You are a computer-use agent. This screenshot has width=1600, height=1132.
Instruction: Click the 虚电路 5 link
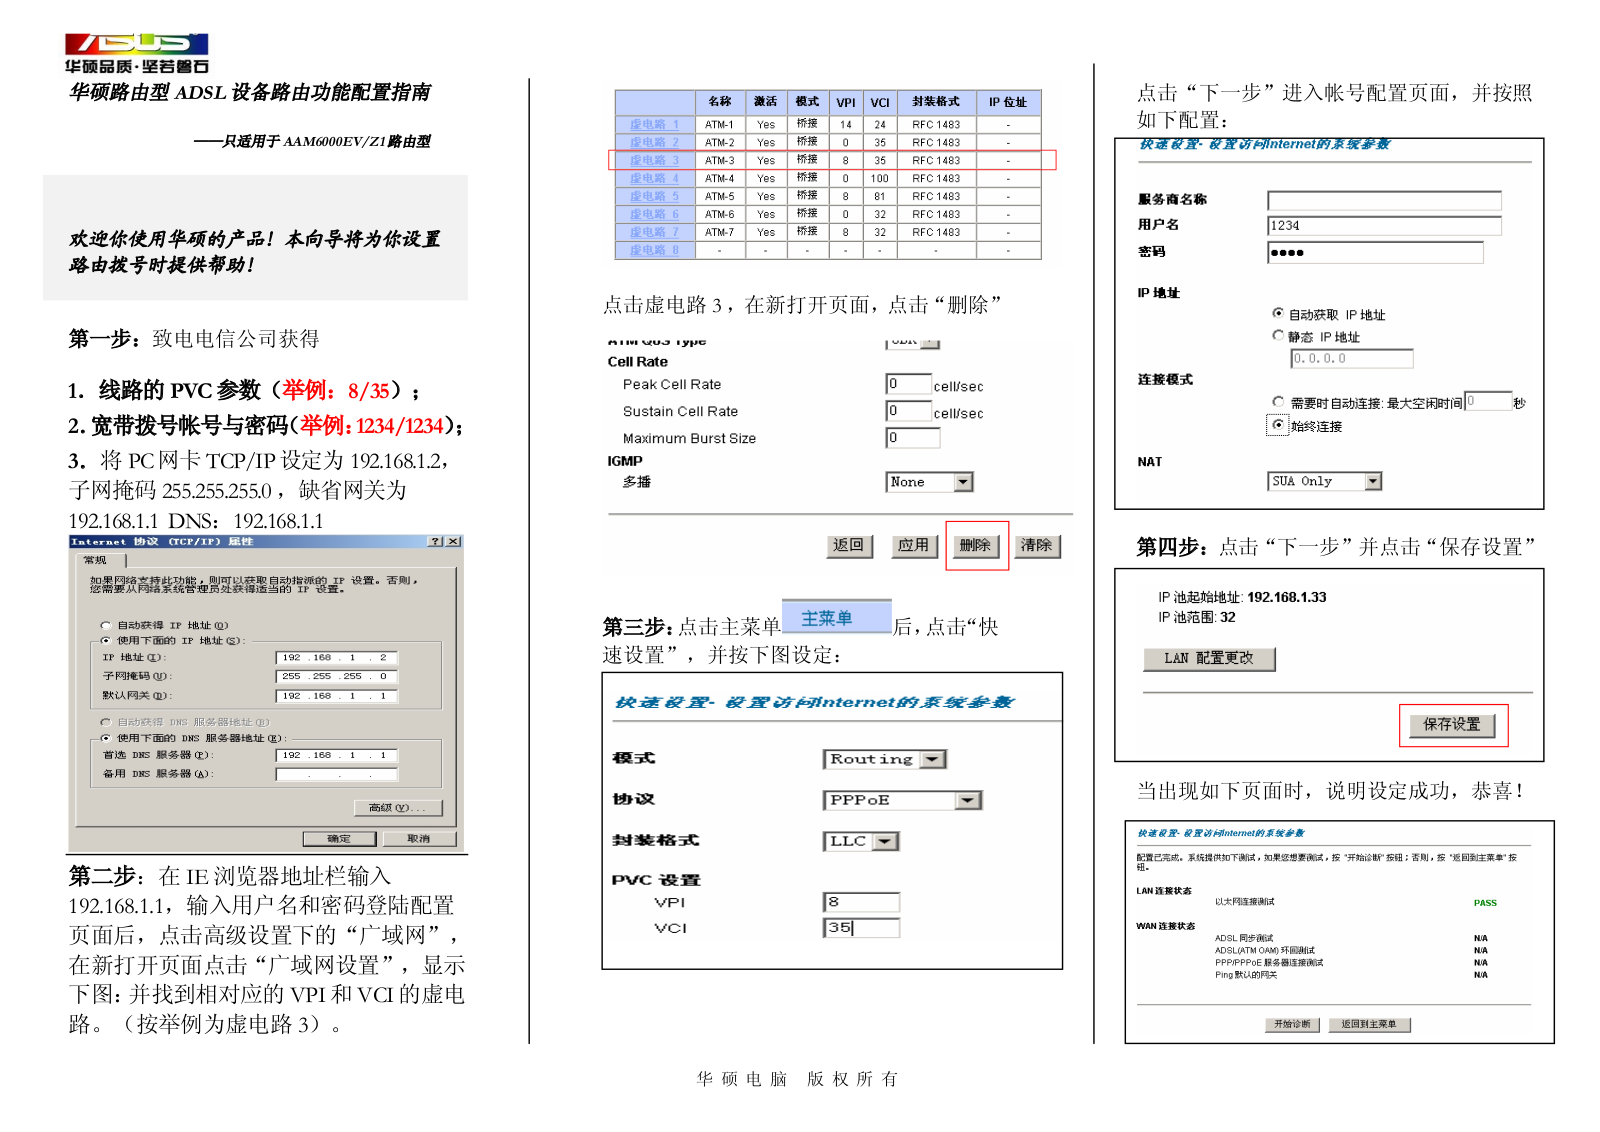tap(654, 197)
